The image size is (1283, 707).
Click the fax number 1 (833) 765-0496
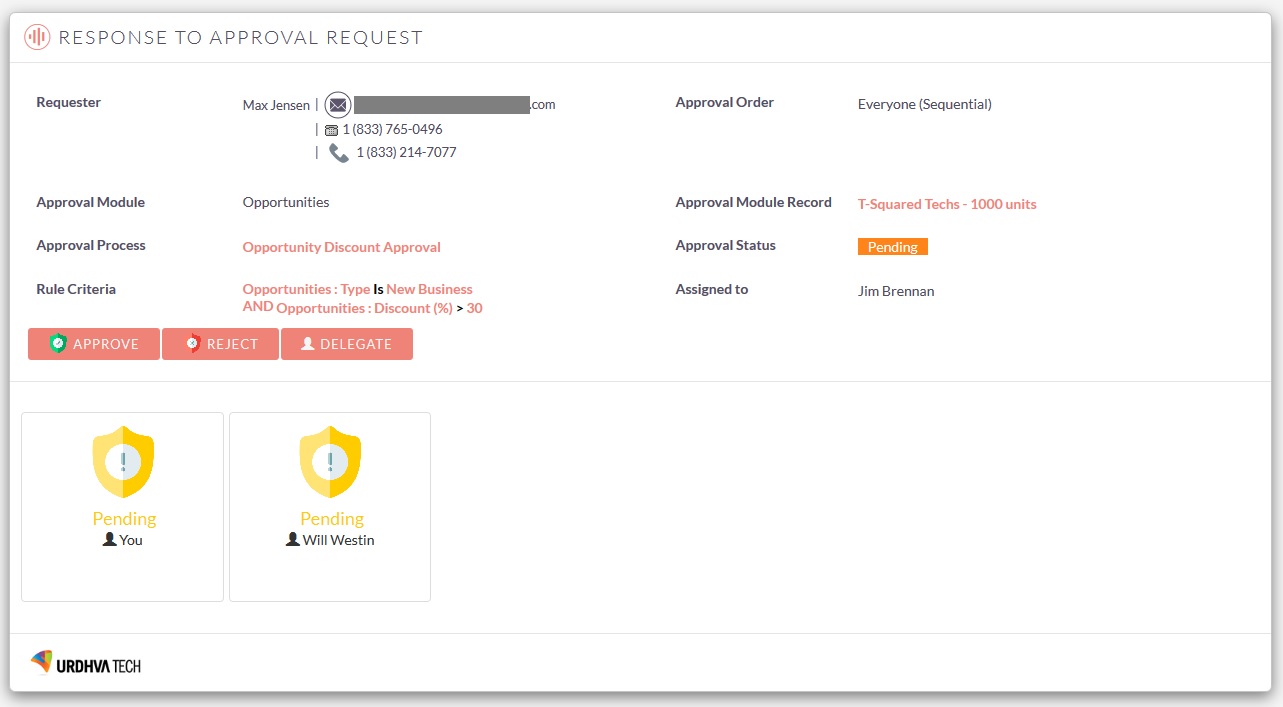[x=392, y=130]
